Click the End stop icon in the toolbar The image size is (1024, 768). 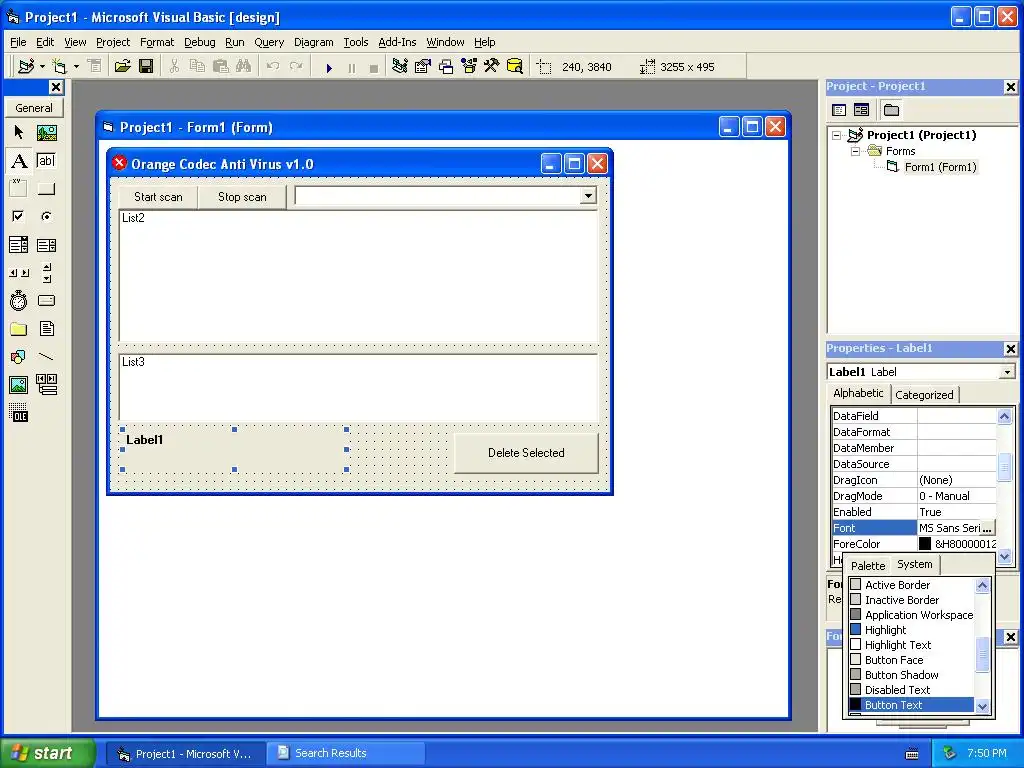(374, 67)
